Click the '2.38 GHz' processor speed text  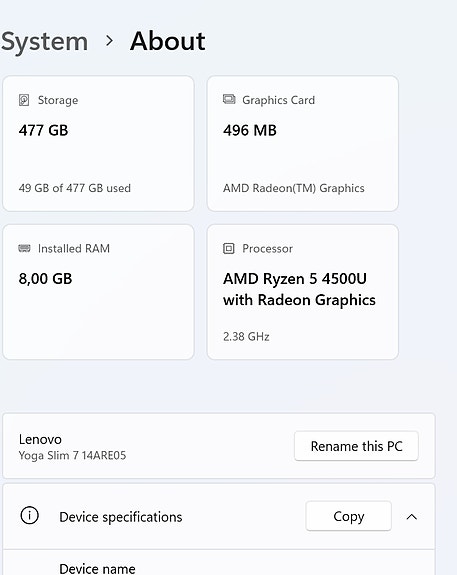point(246,337)
